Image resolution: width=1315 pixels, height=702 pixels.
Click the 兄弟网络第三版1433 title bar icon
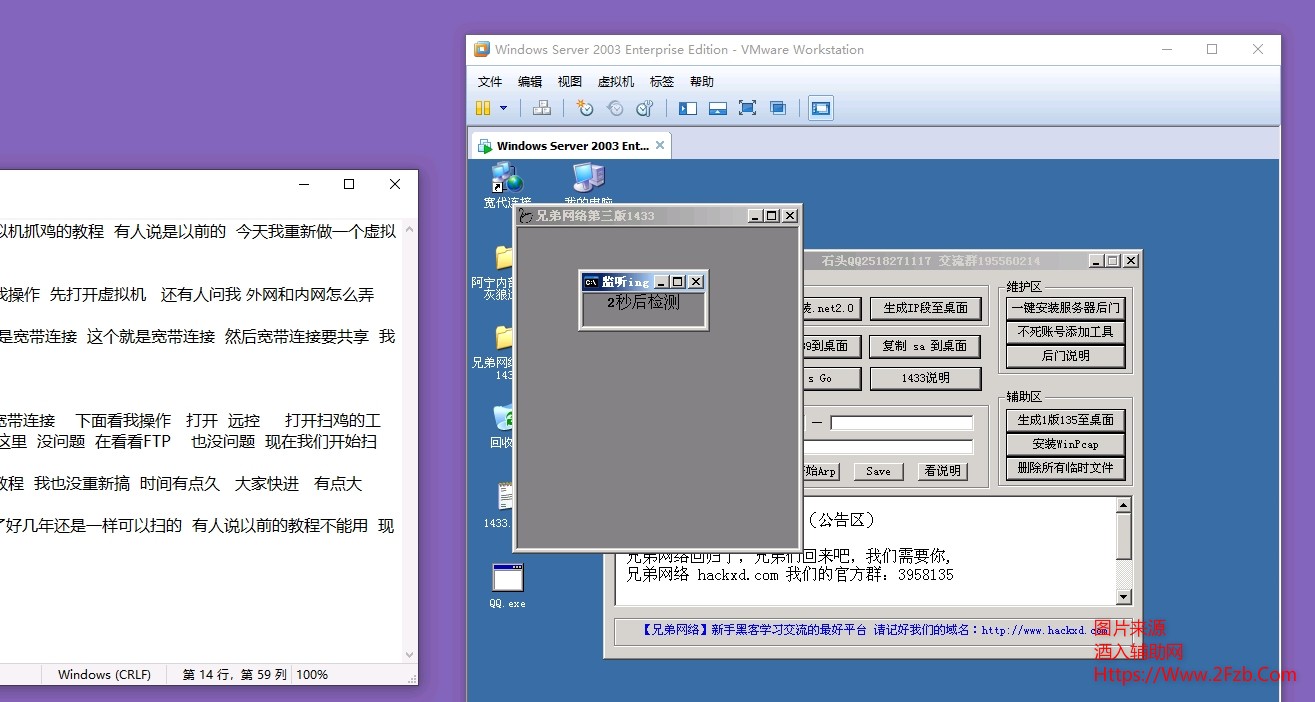point(524,216)
